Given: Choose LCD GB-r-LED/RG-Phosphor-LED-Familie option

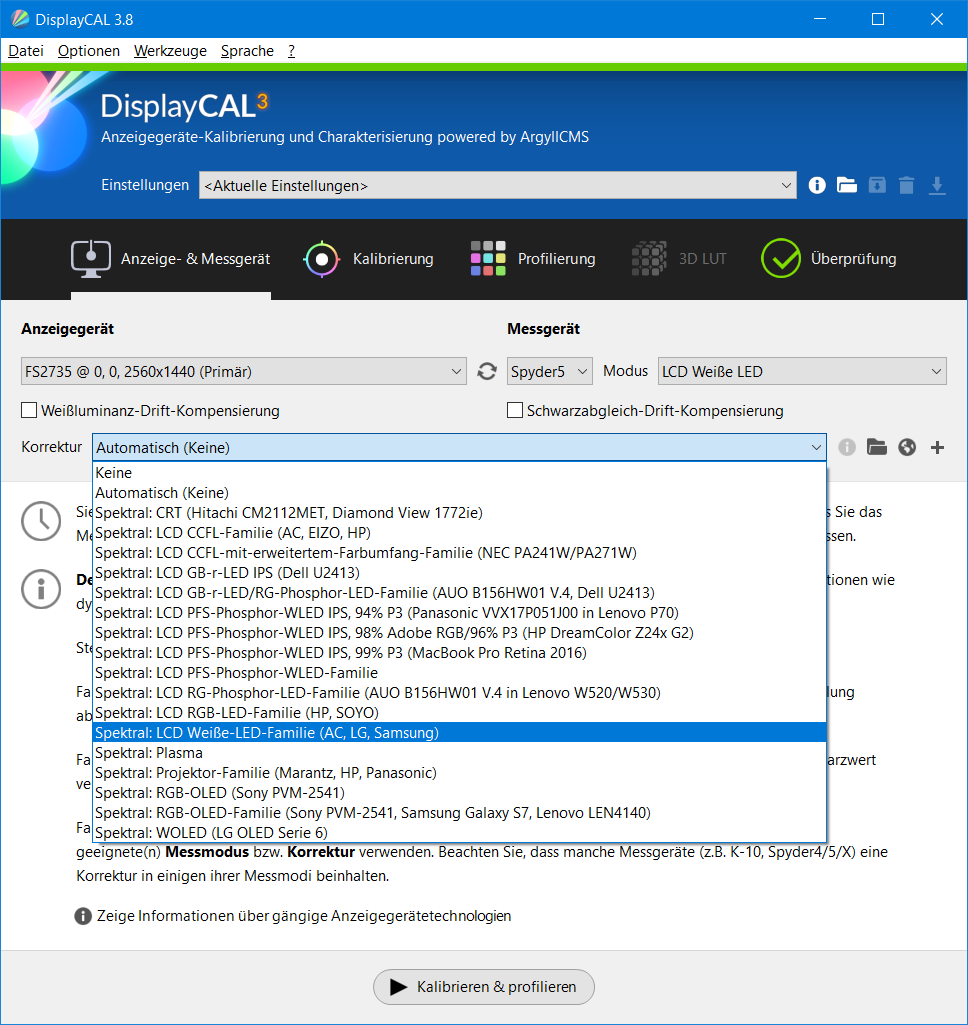Looking at the screenshot, I should coord(459,593).
